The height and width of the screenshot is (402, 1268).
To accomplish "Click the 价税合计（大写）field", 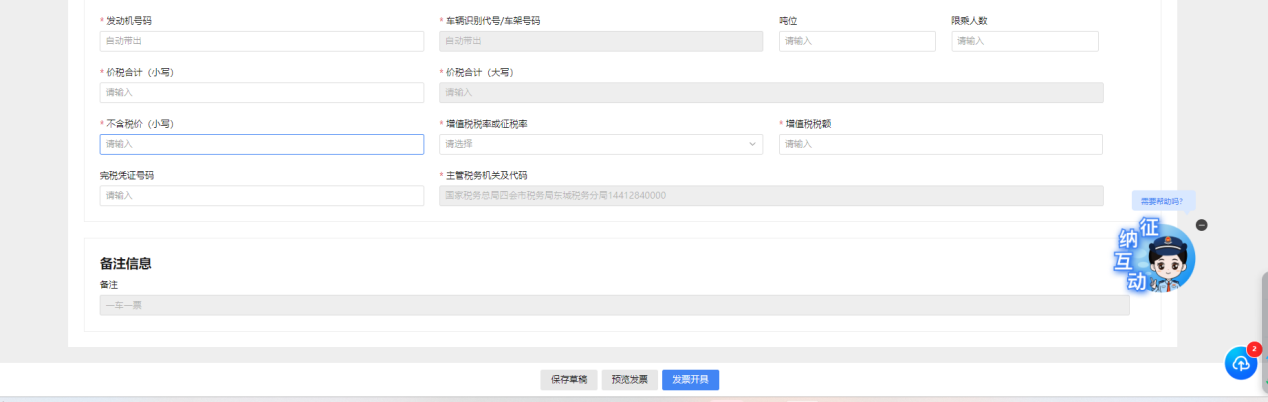I will (x=770, y=93).
